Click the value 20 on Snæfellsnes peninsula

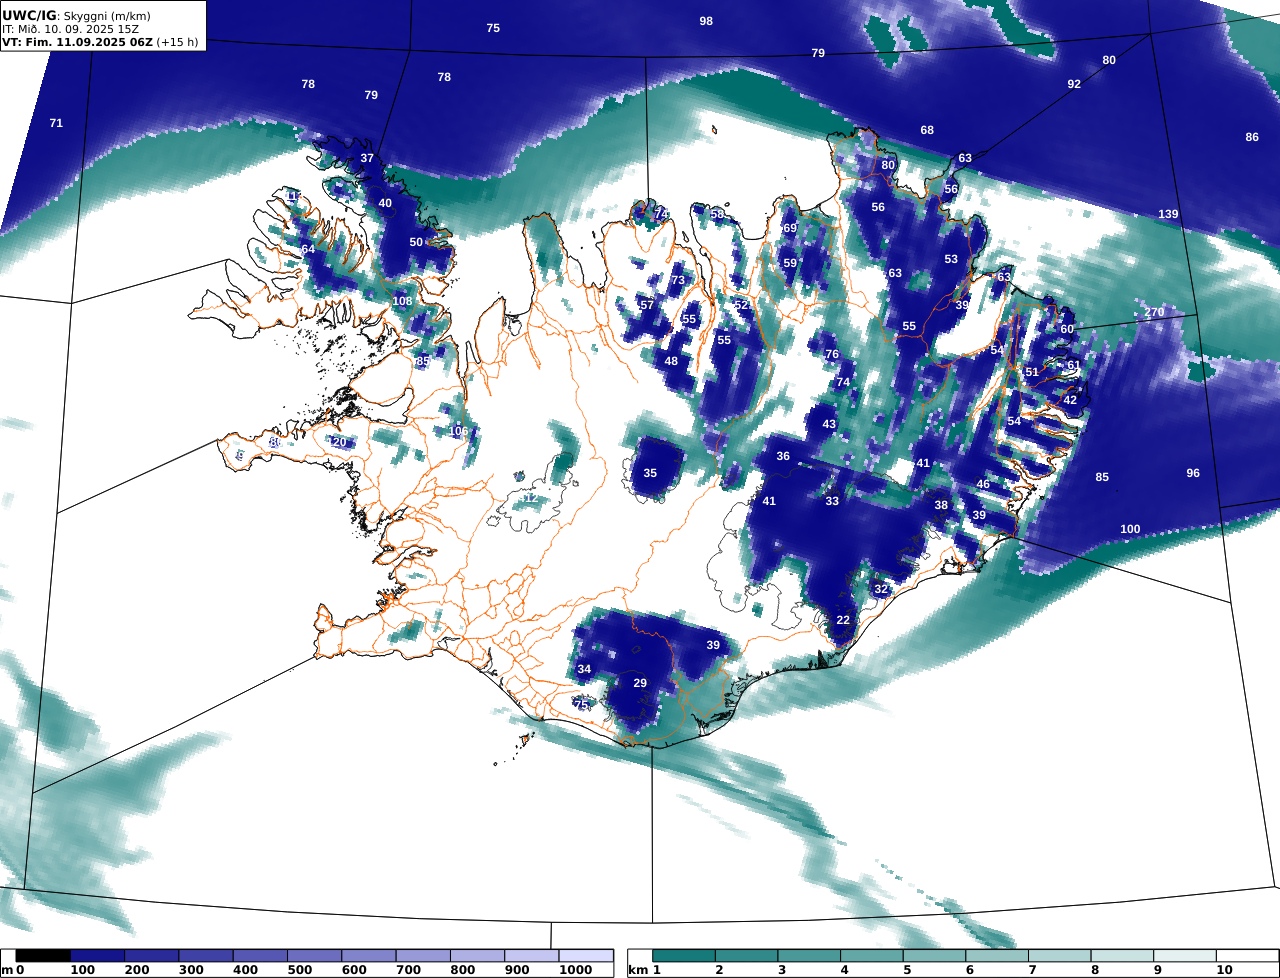pyautogui.click(x=339, y=442)
